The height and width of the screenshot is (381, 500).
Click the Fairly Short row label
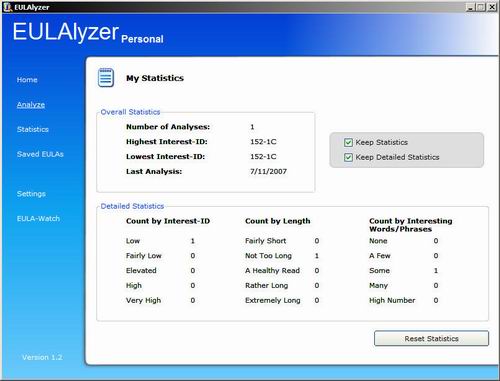[265, 241]
